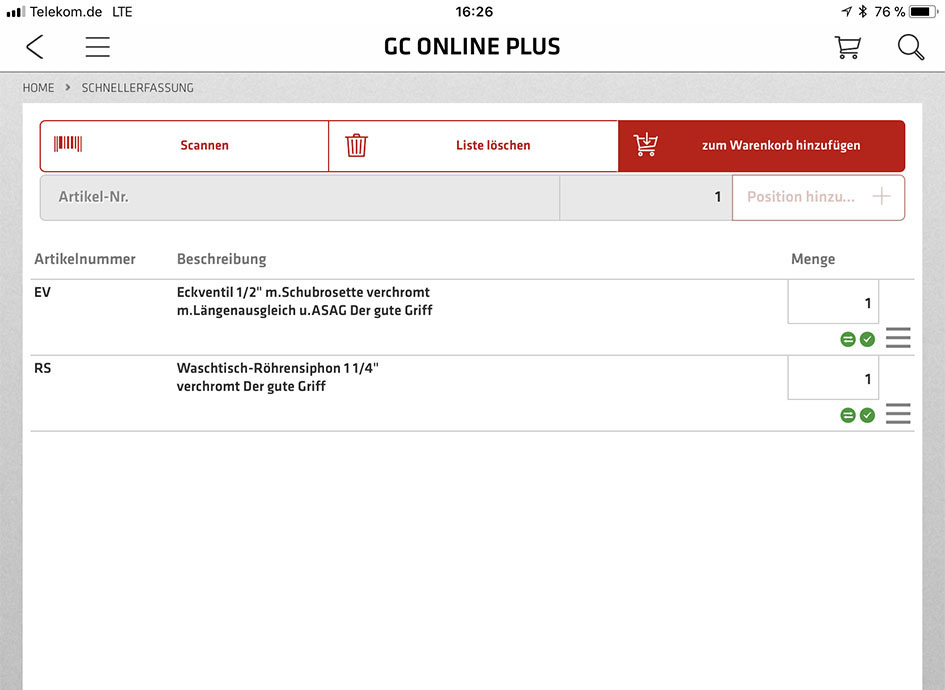
Task: Edit Menge field for RS row
Action: (x=833, y=378)
